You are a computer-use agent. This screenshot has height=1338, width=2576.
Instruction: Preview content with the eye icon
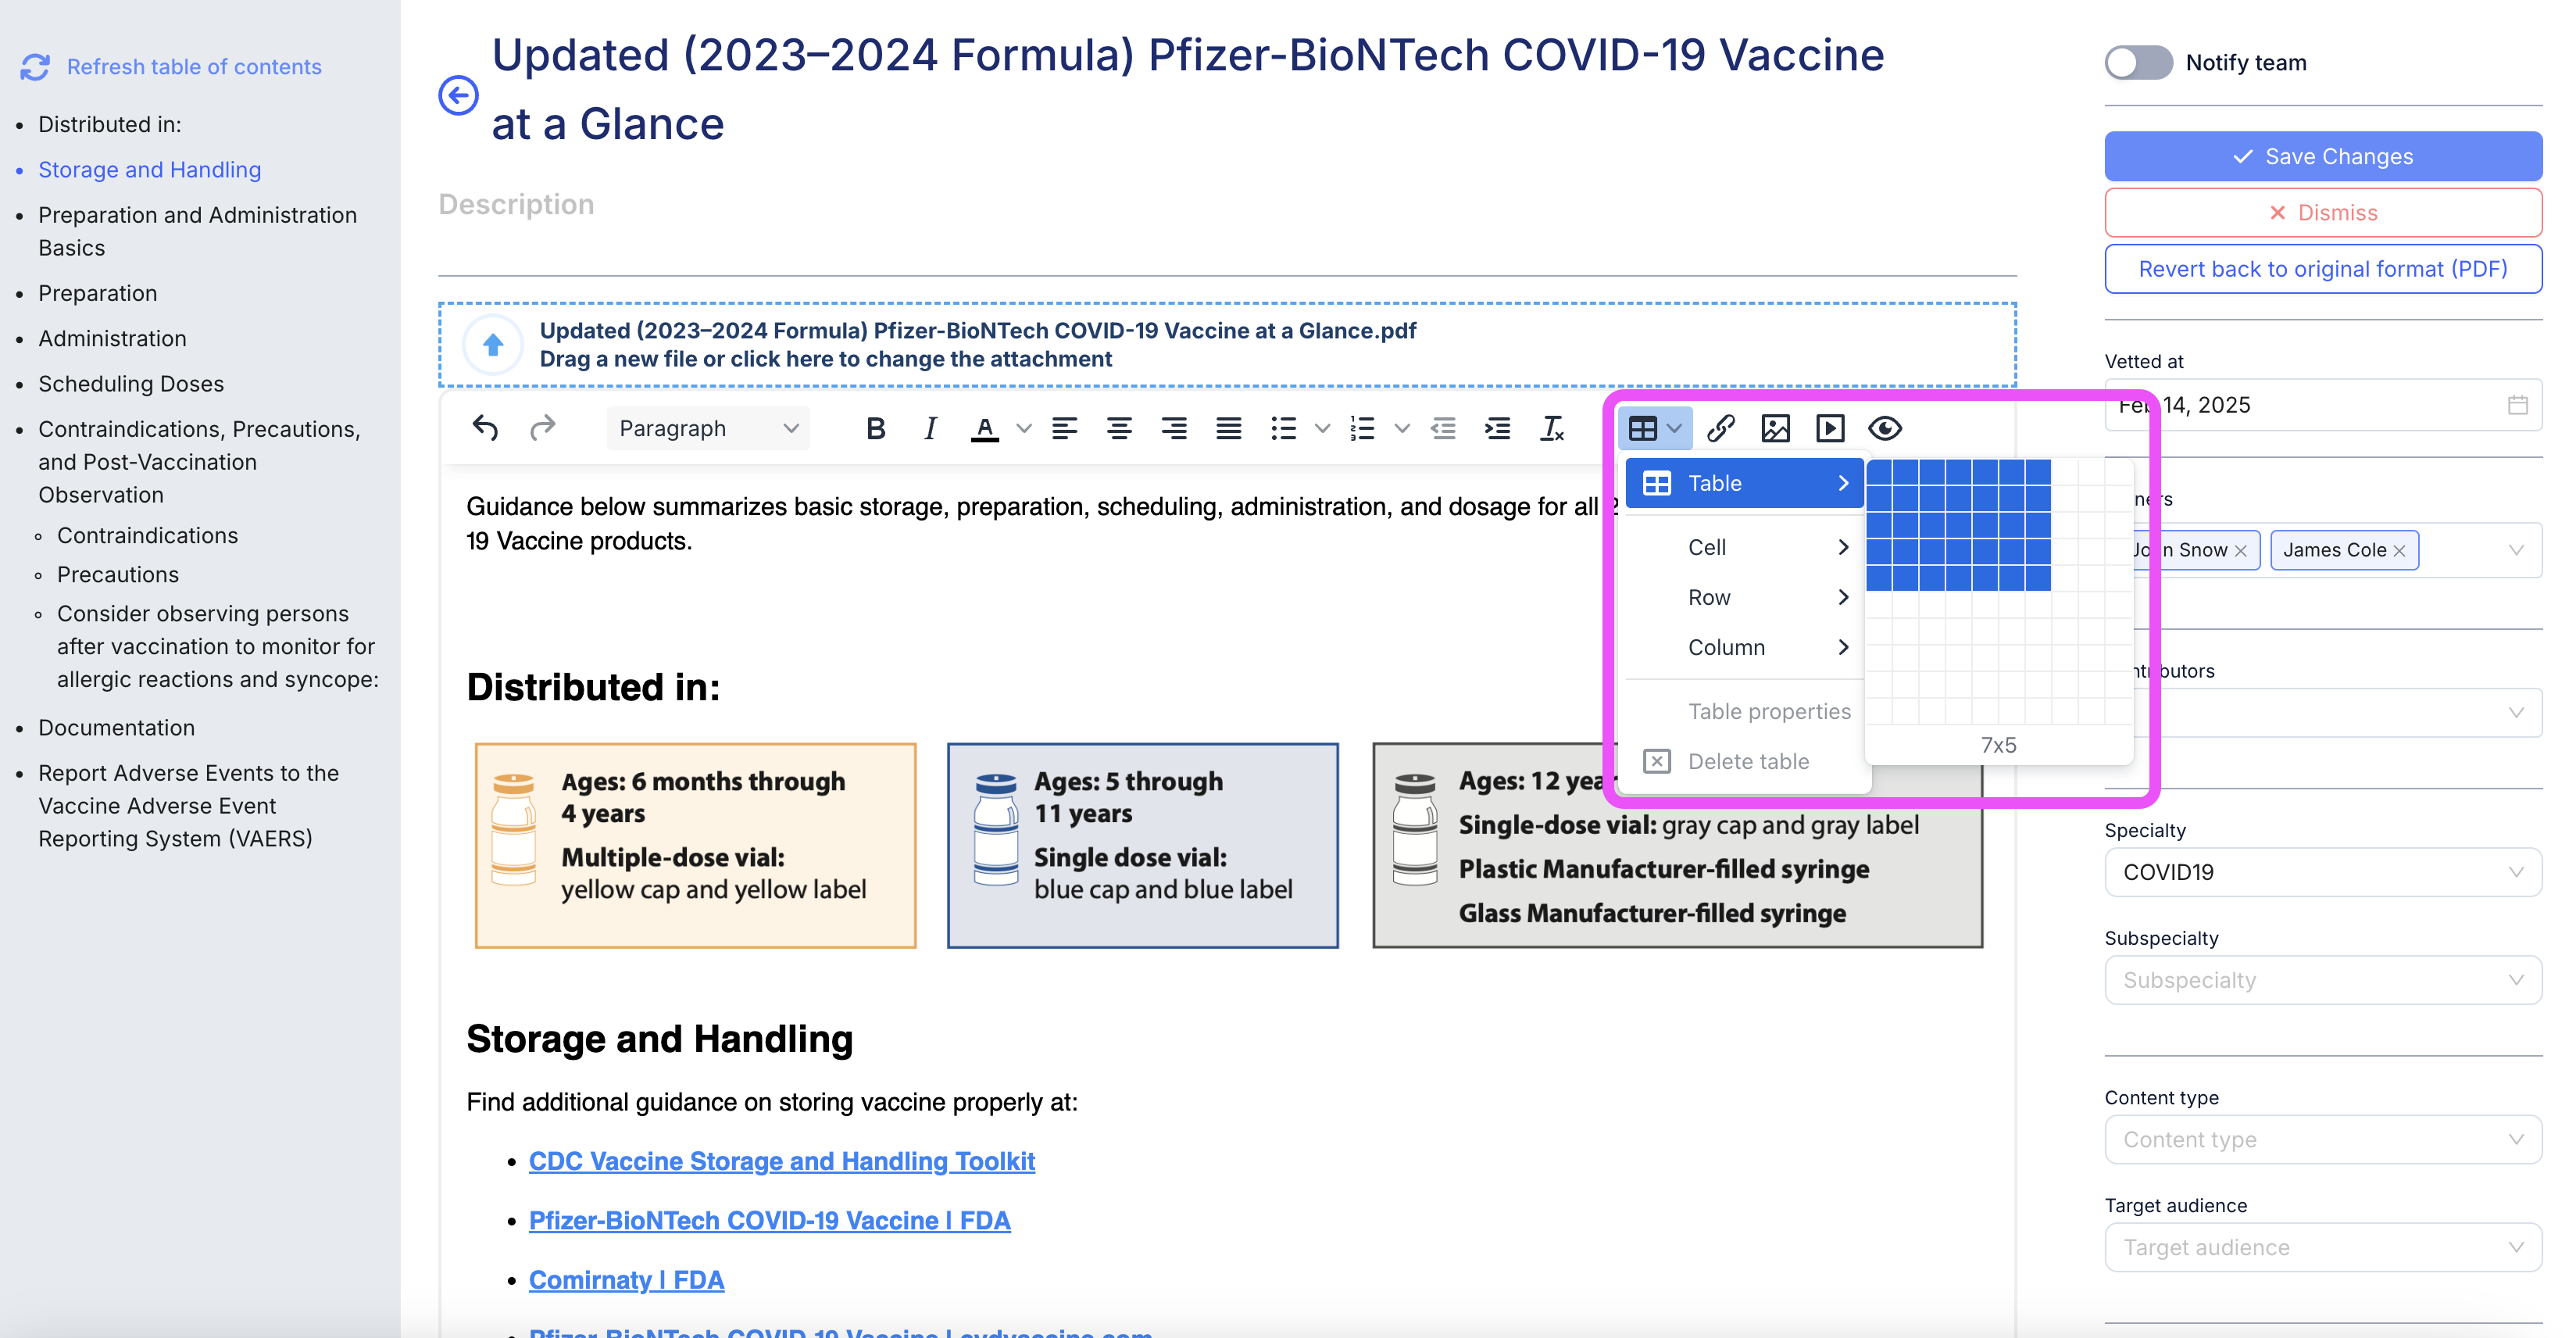[x=1885, y=428]
